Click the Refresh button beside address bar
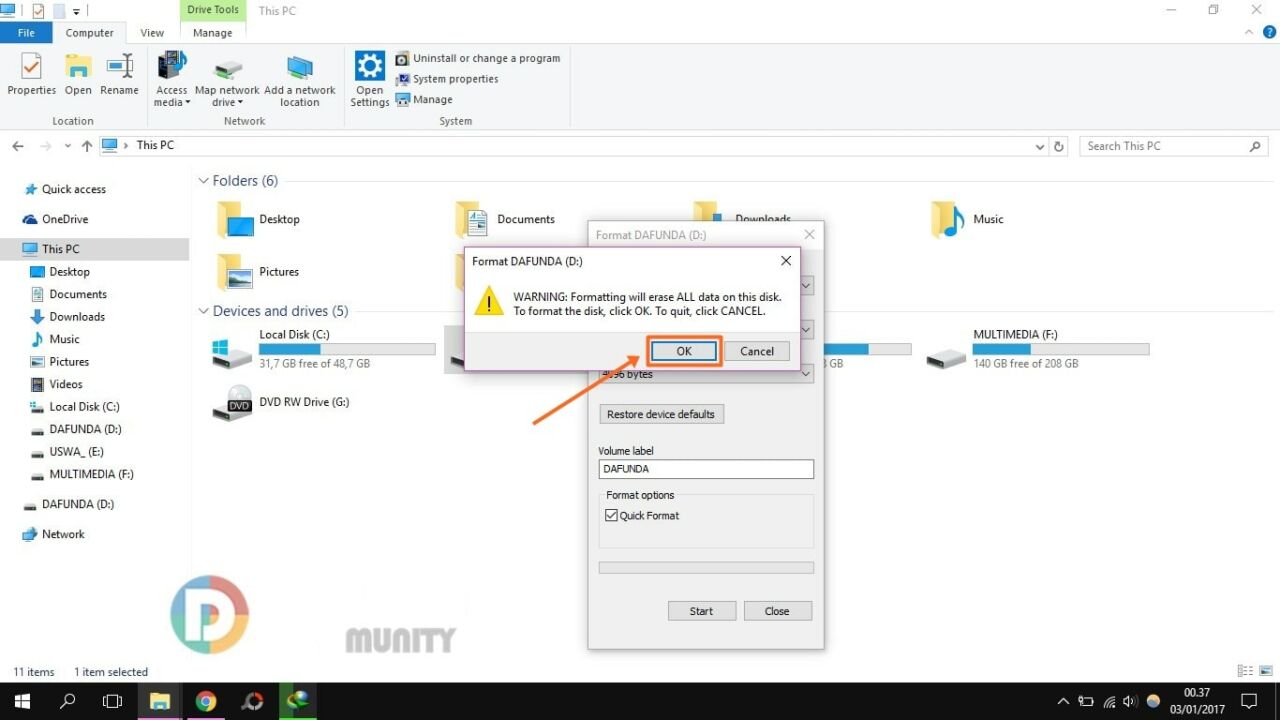Image resolution: width=1280 pixels, height=720 pixels. pos(1059,146)
